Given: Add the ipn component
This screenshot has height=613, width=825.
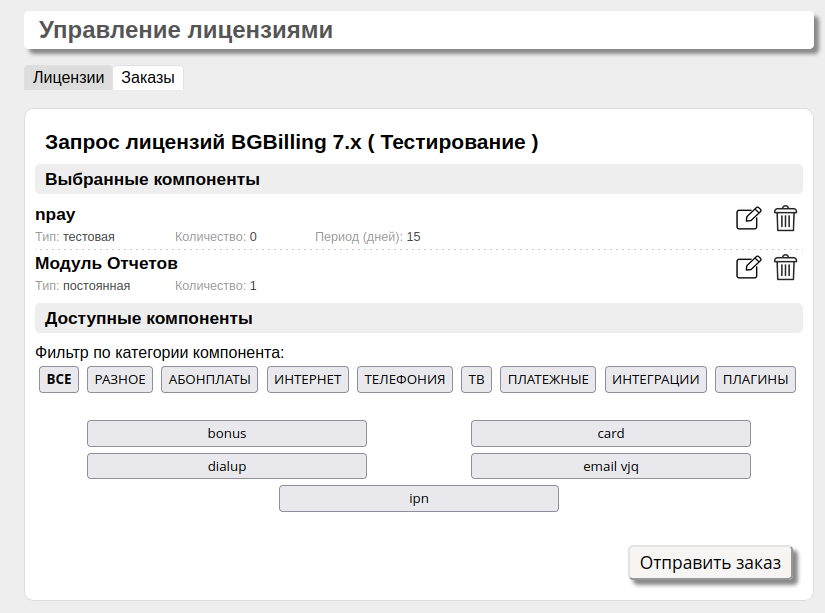Looking at the screenshot, I should (418, 498).
